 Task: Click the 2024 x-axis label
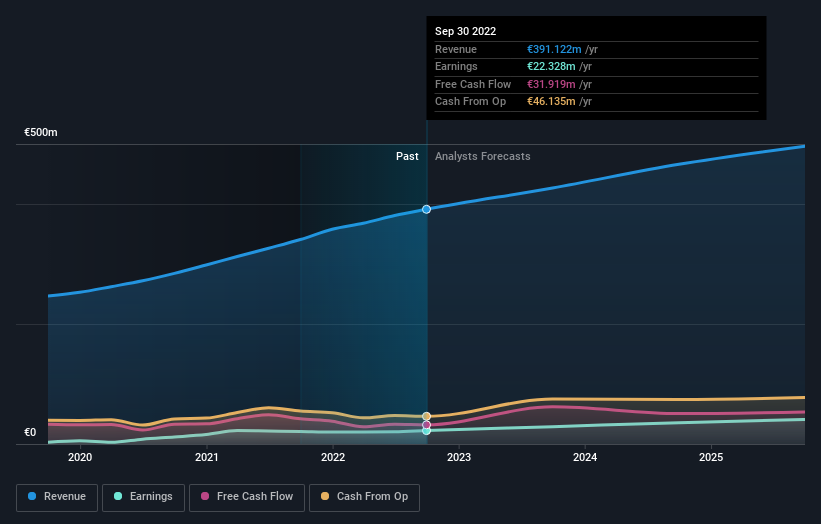[x=585, y=458]
